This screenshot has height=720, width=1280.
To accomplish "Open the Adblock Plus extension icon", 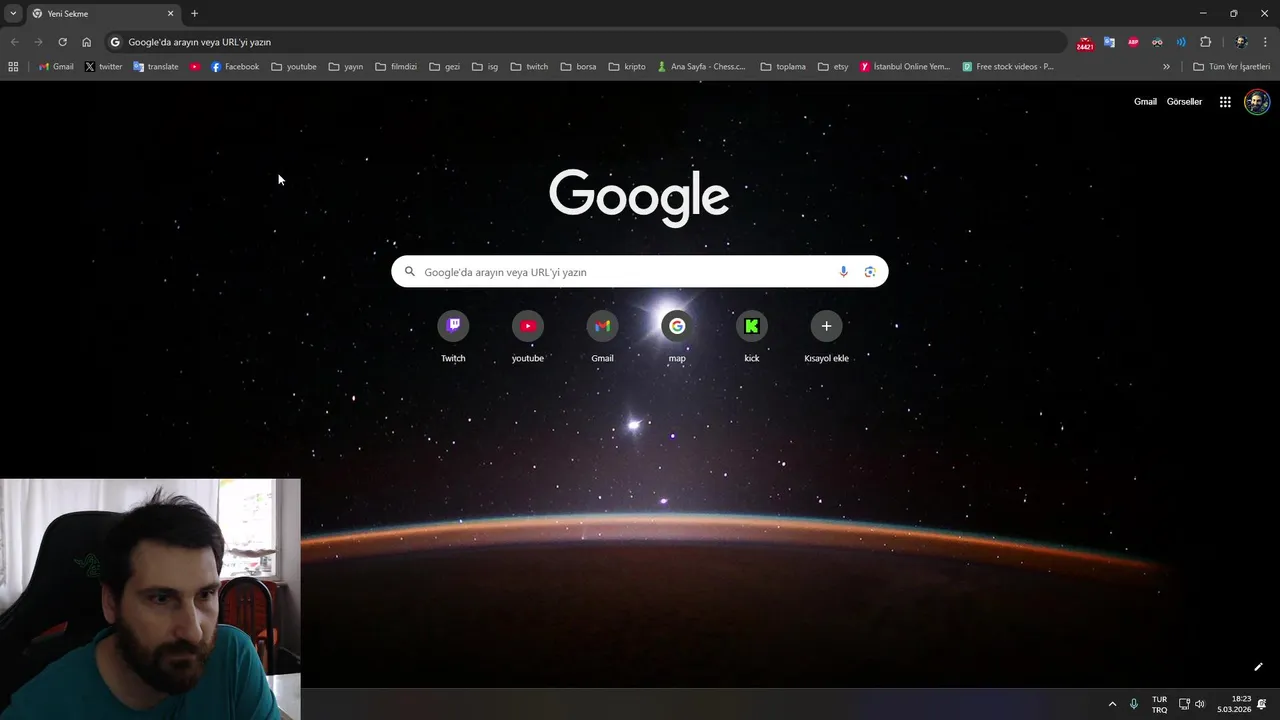I will [x=1133, y=42].
